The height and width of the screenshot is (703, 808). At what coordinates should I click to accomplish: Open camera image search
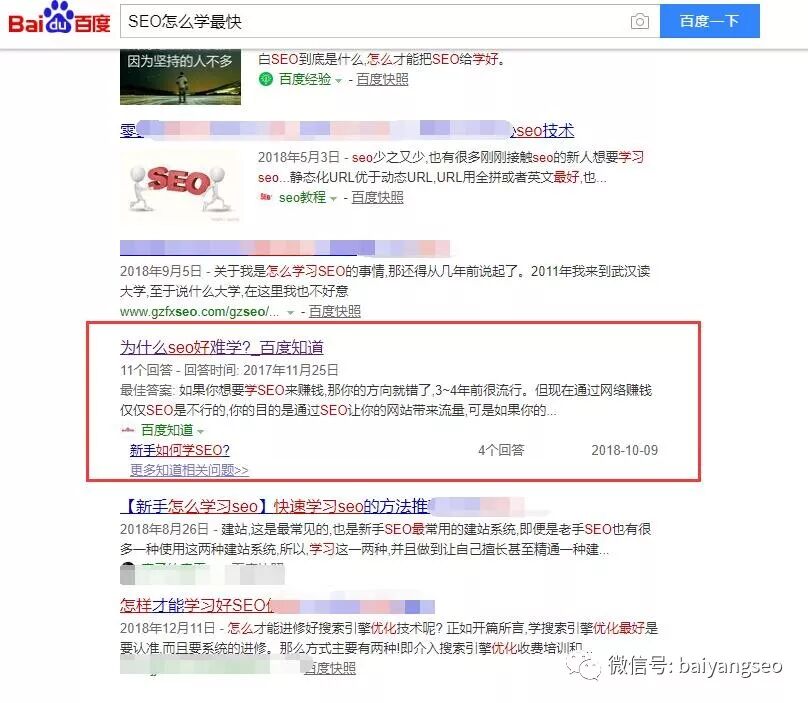(x=639, y=21)
